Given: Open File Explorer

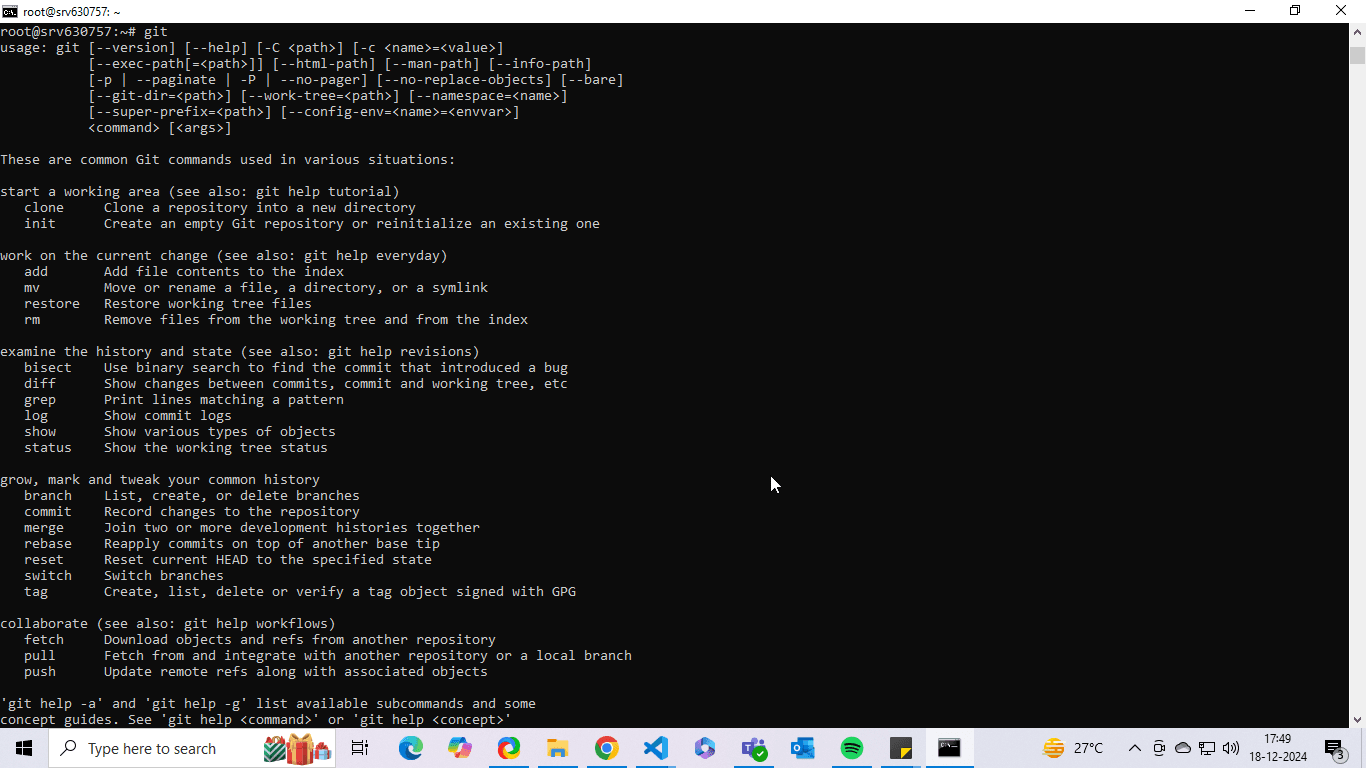Looking at the screenshot, I should [x=557, y=748].
